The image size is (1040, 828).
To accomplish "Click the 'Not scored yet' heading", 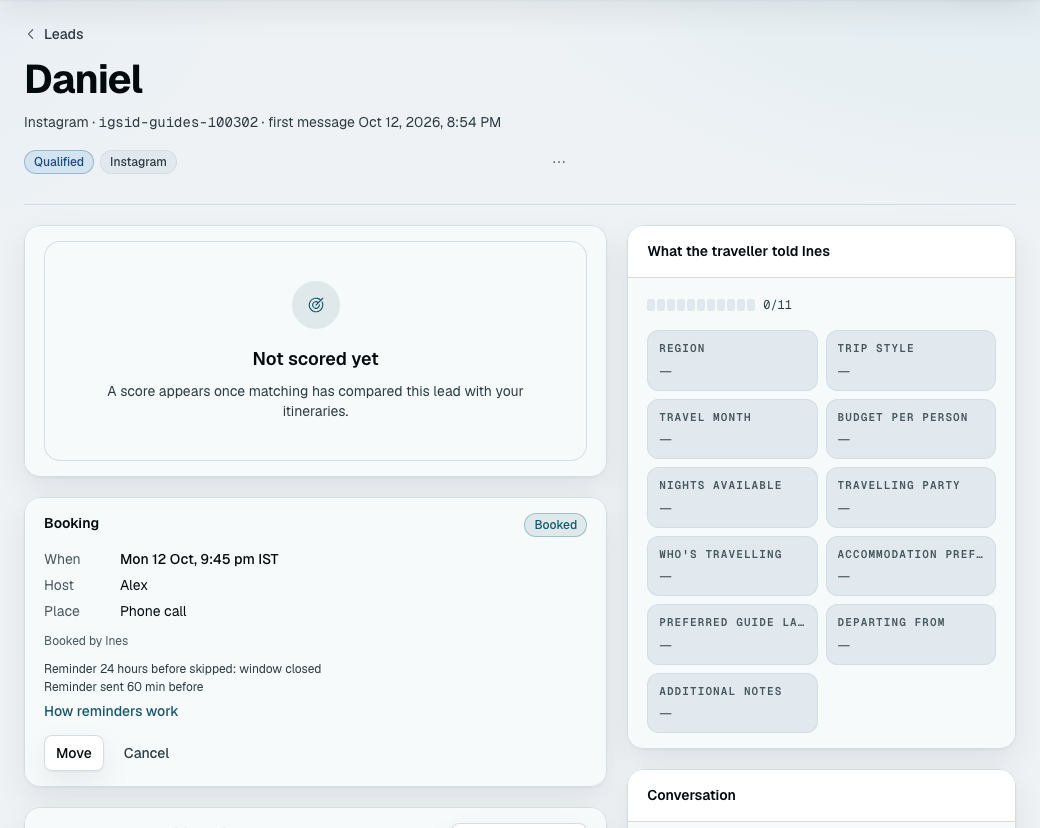I will pos(316,359).
